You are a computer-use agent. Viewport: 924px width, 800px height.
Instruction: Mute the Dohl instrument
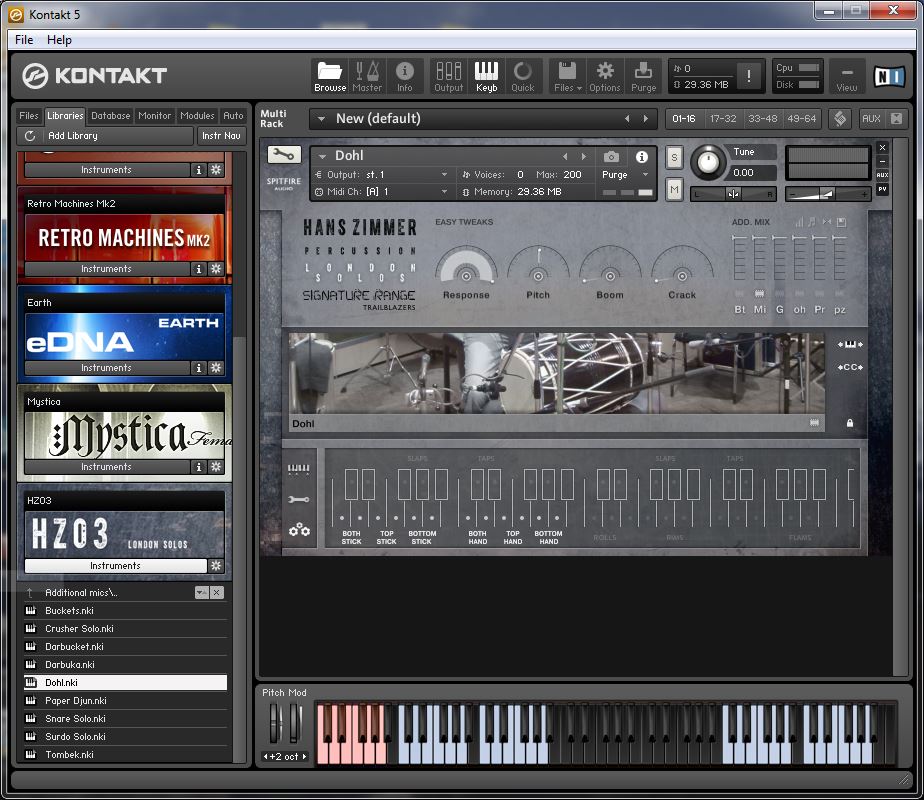[674, 190]
